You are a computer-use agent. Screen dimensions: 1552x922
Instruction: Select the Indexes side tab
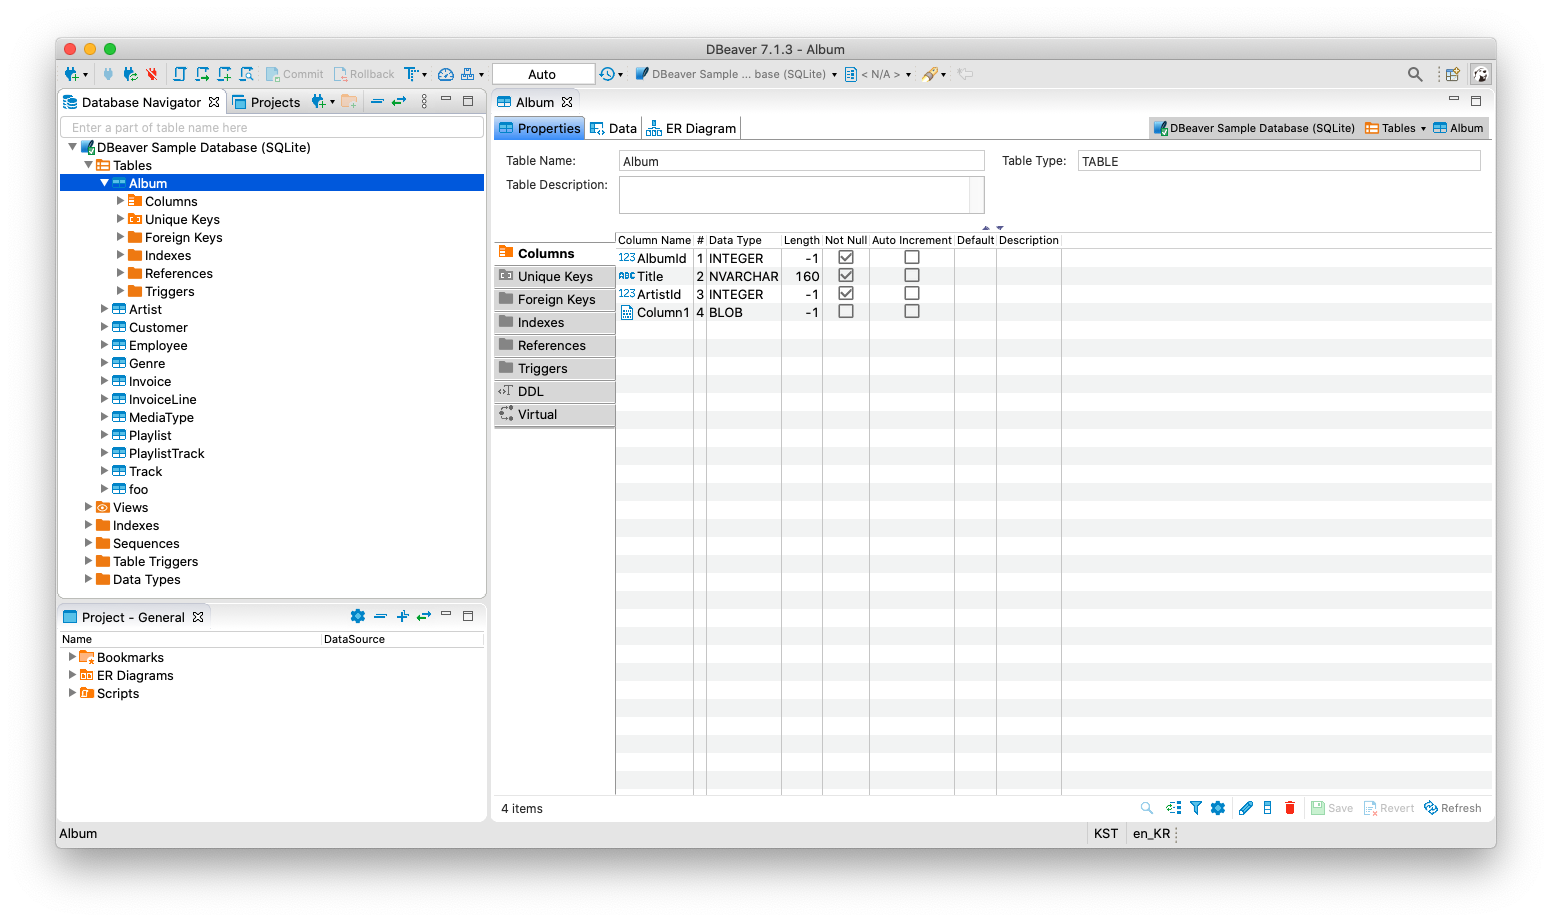[x=554, y=322]
